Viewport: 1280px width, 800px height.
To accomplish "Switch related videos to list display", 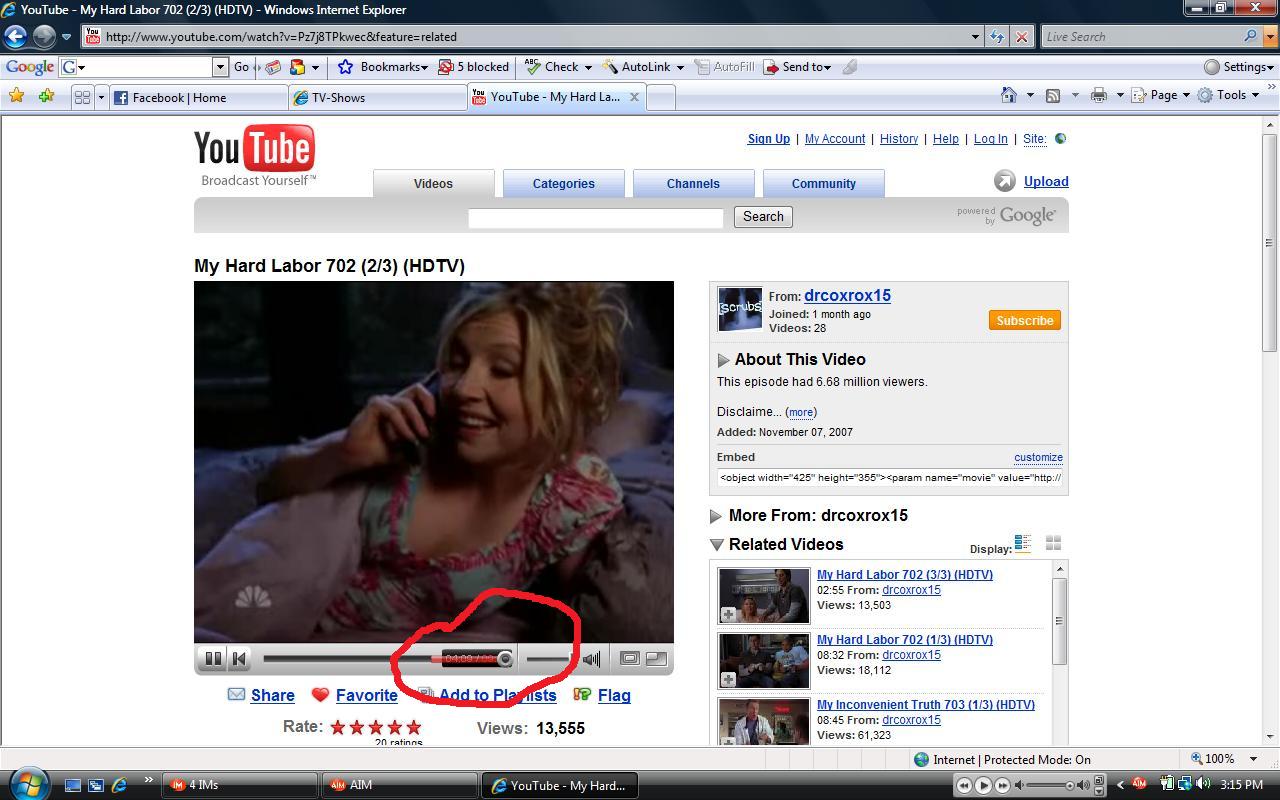I will click(1022, 543).
